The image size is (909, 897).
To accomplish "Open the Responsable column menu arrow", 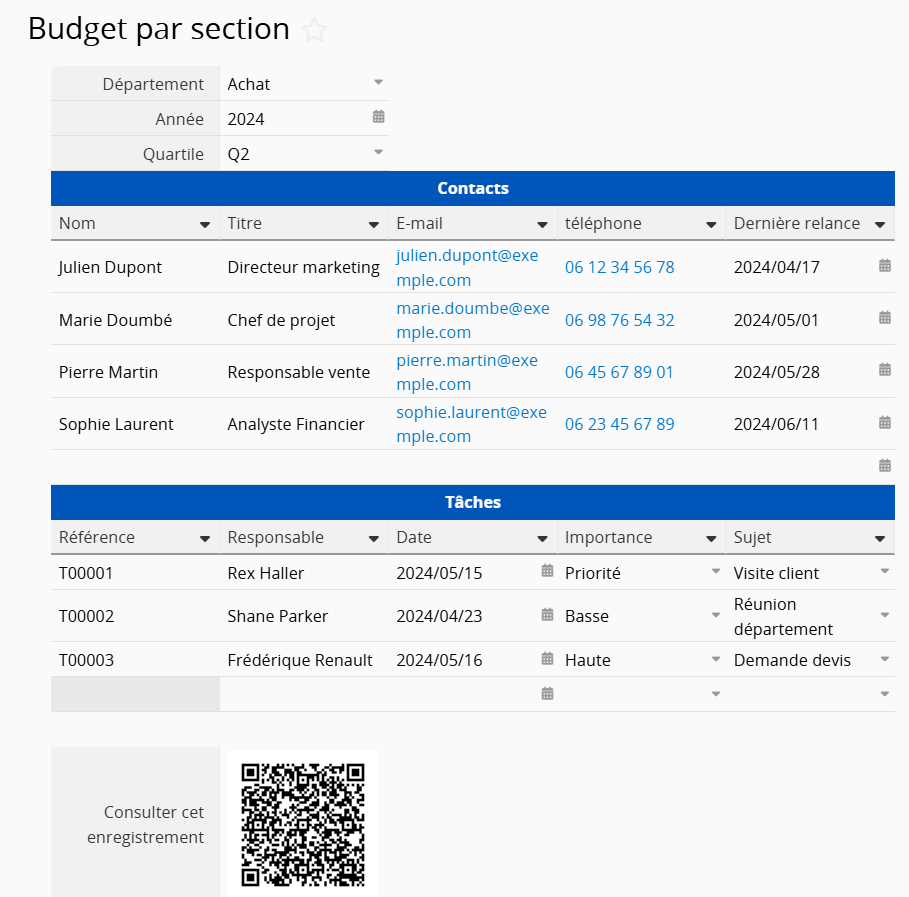I will point(374,539).
